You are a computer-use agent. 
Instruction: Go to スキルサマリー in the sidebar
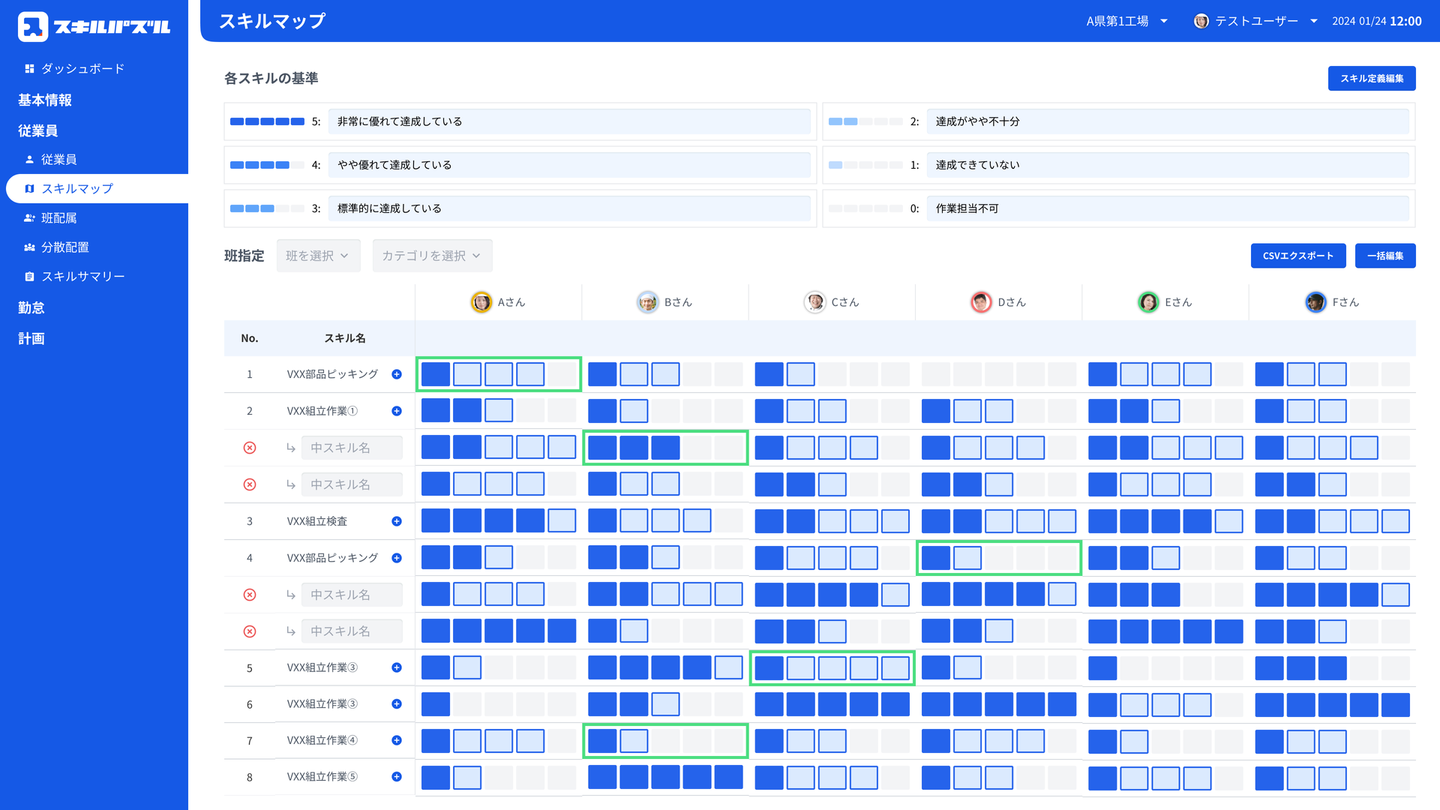(x=82, y=276)
